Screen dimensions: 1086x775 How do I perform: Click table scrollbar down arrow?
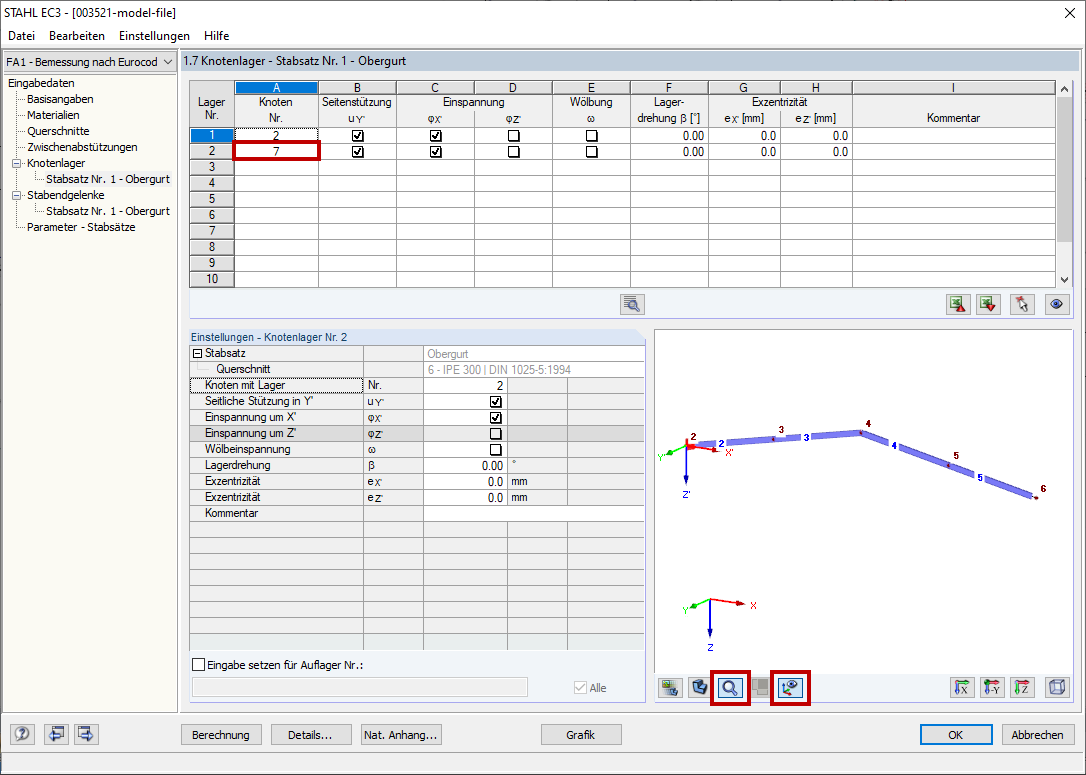(1065, 280)
